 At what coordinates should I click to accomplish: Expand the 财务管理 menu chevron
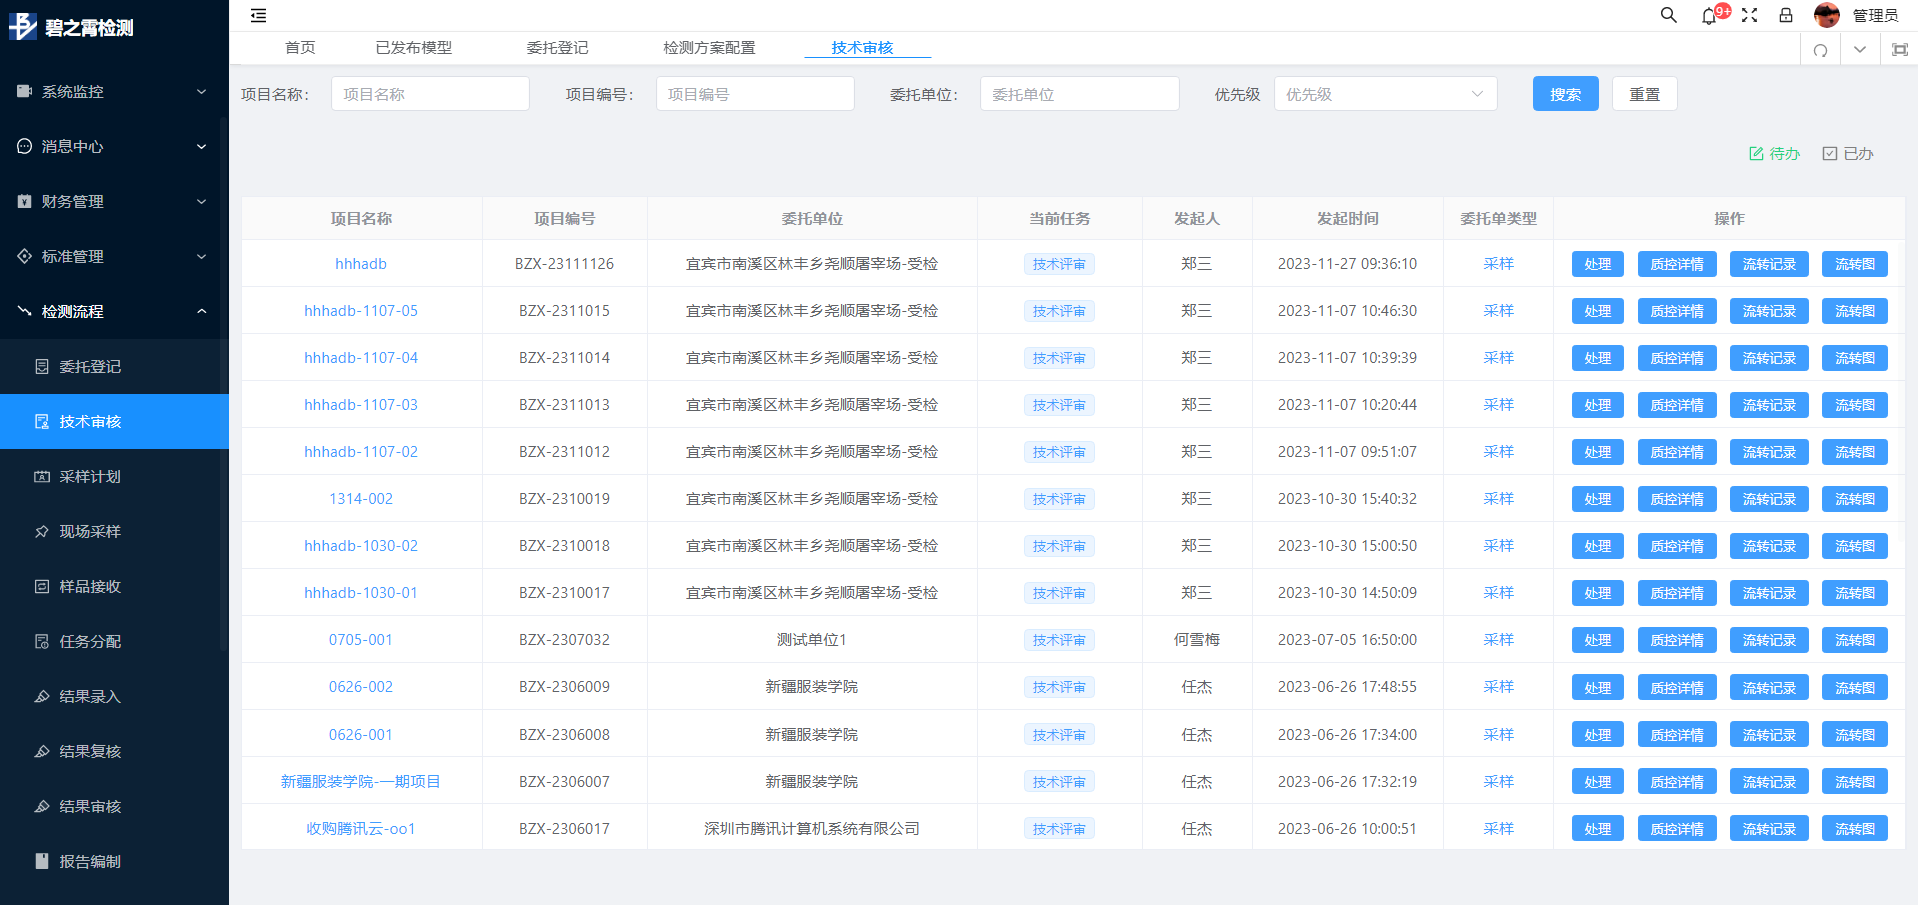coord(201,201)
